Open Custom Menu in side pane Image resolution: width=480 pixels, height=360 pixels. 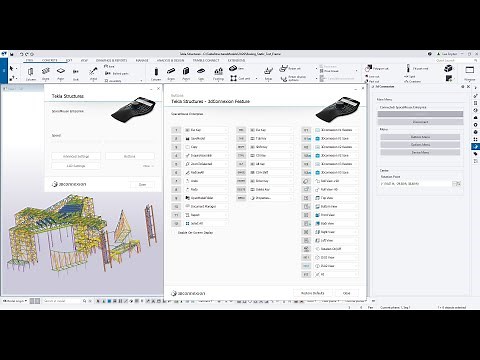(x=420, y=145)
